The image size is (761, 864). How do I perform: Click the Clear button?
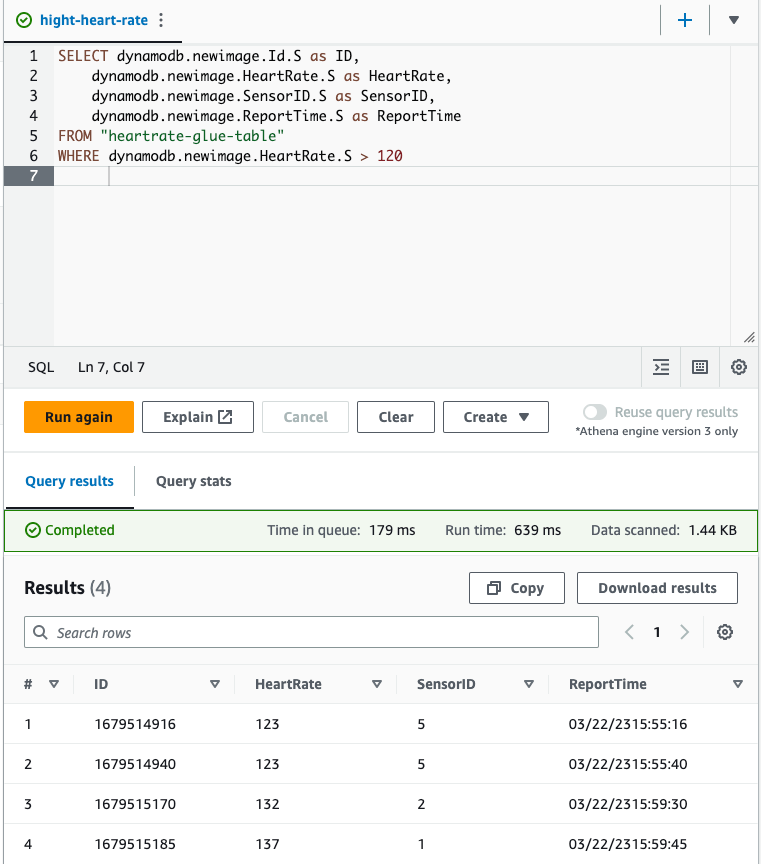click(x=396, y=417)
